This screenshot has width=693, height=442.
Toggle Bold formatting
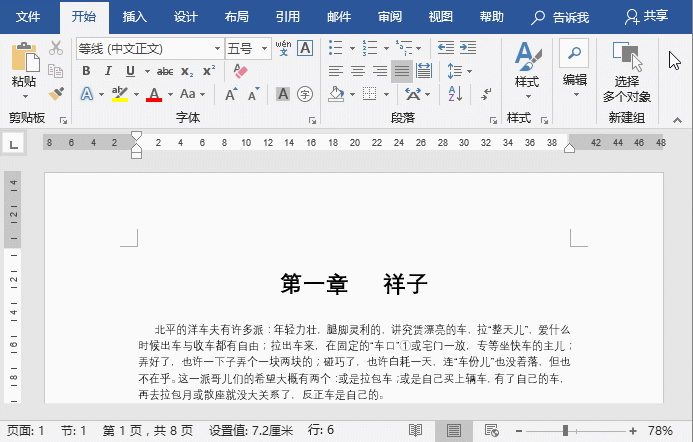(86, 71)
